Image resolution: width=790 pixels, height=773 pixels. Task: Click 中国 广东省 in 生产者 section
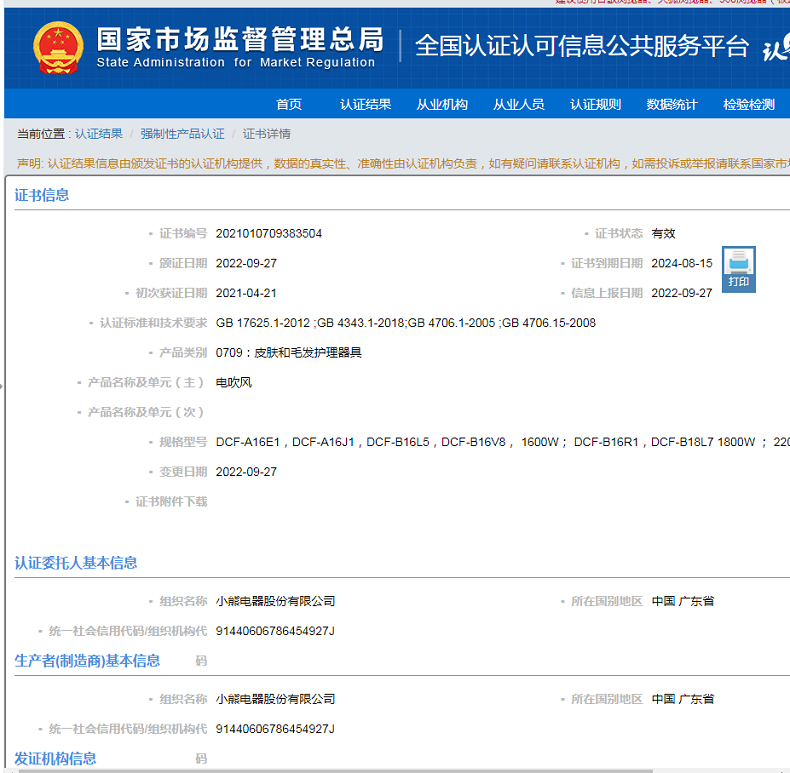tap(683, 699)
